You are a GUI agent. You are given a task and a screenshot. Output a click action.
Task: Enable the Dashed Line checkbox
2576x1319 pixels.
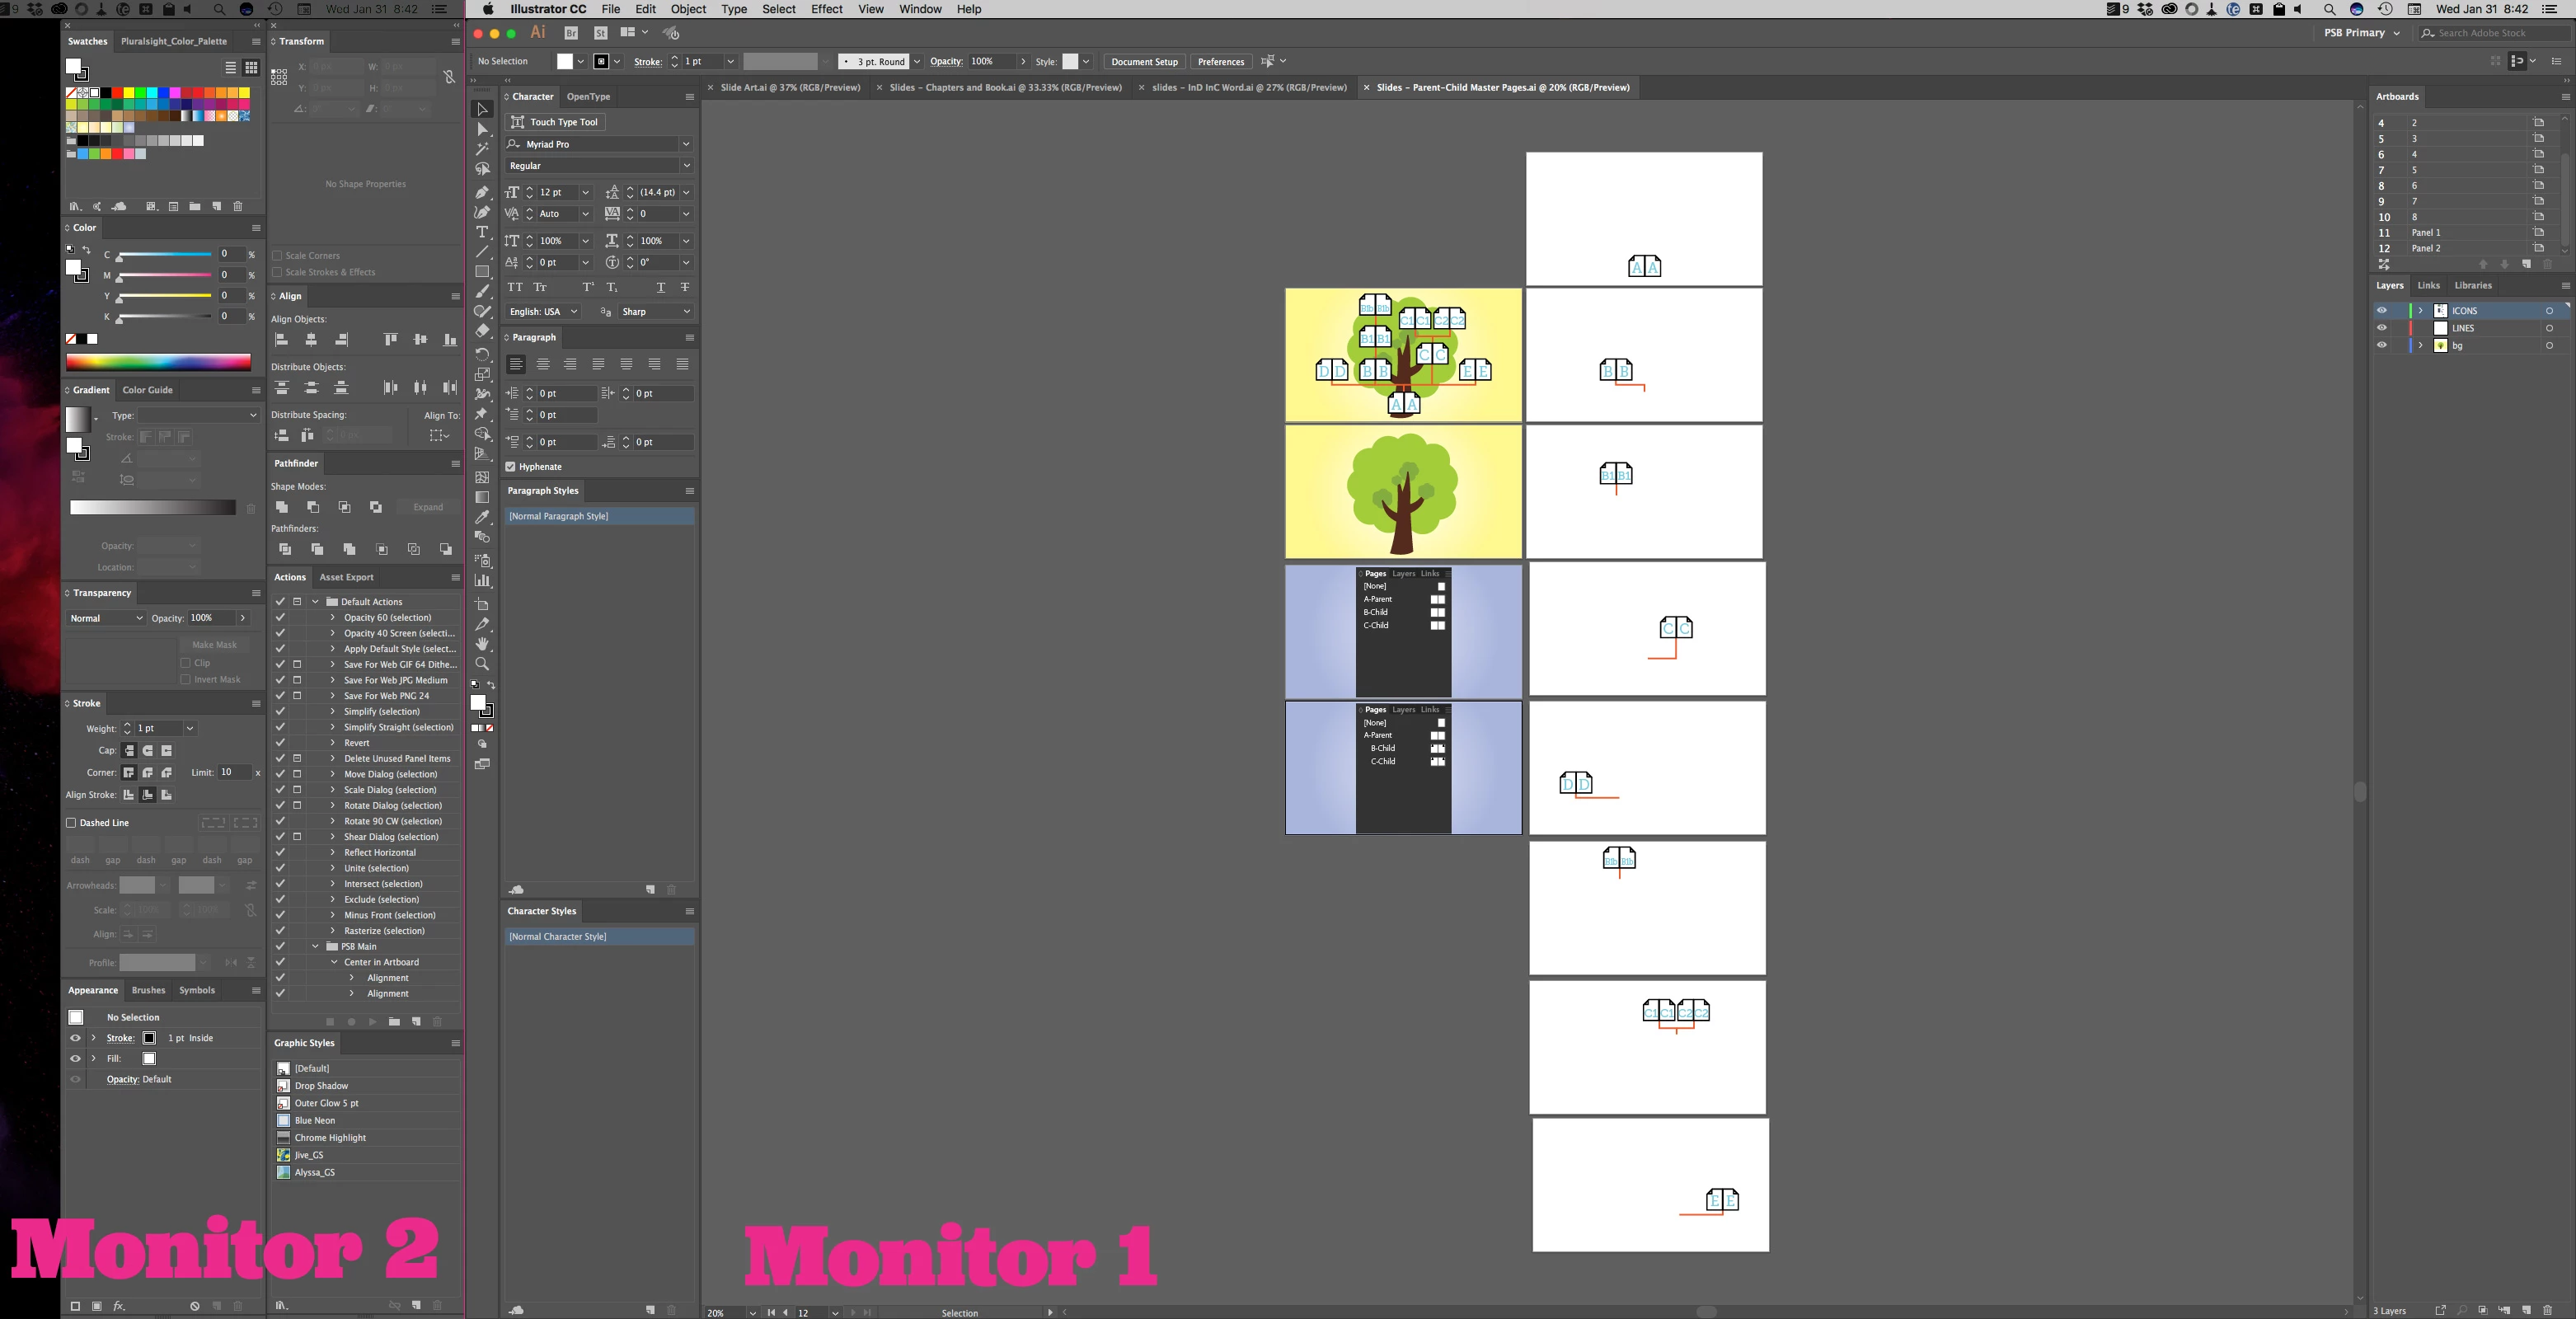71,823
